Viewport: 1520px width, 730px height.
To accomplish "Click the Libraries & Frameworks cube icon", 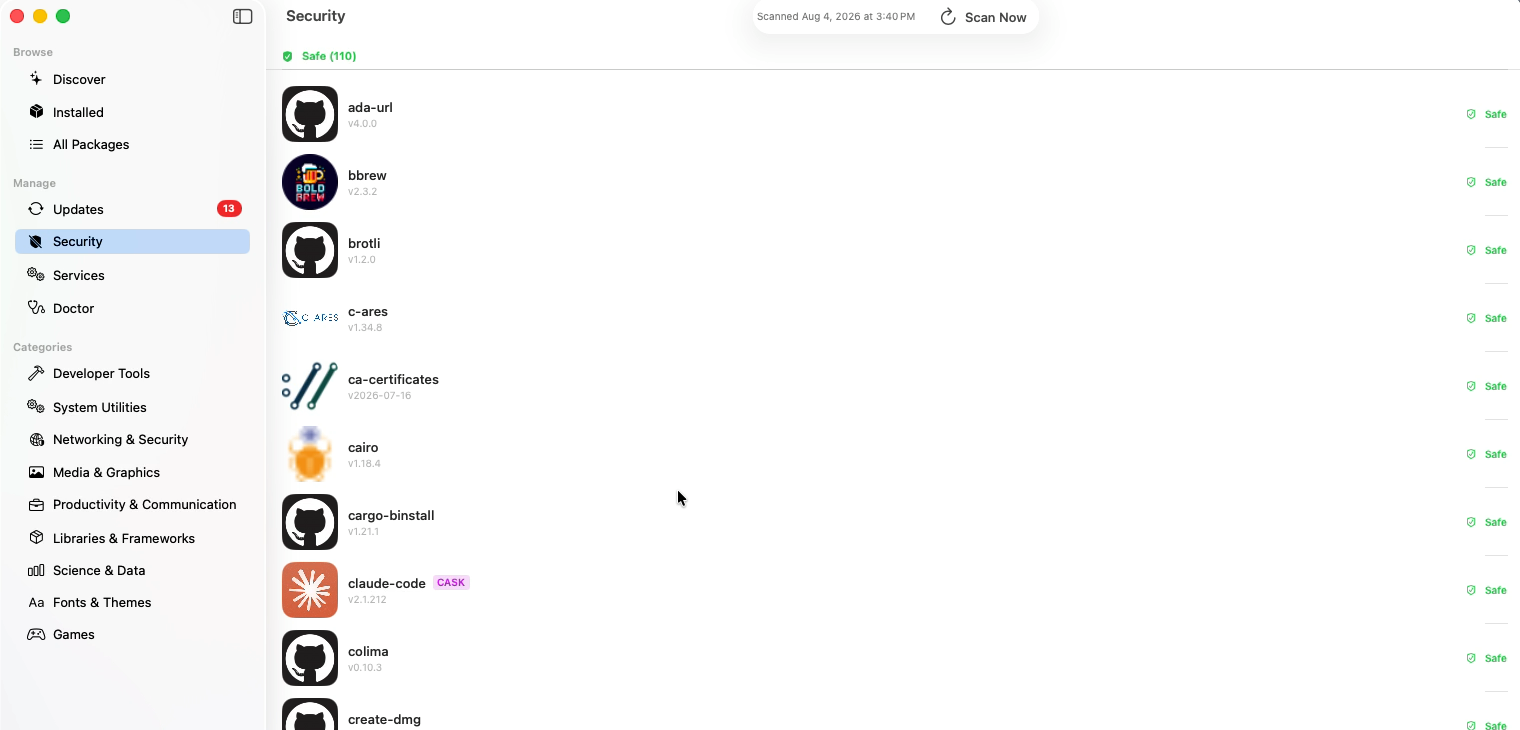I will click(x=36, y=538).
